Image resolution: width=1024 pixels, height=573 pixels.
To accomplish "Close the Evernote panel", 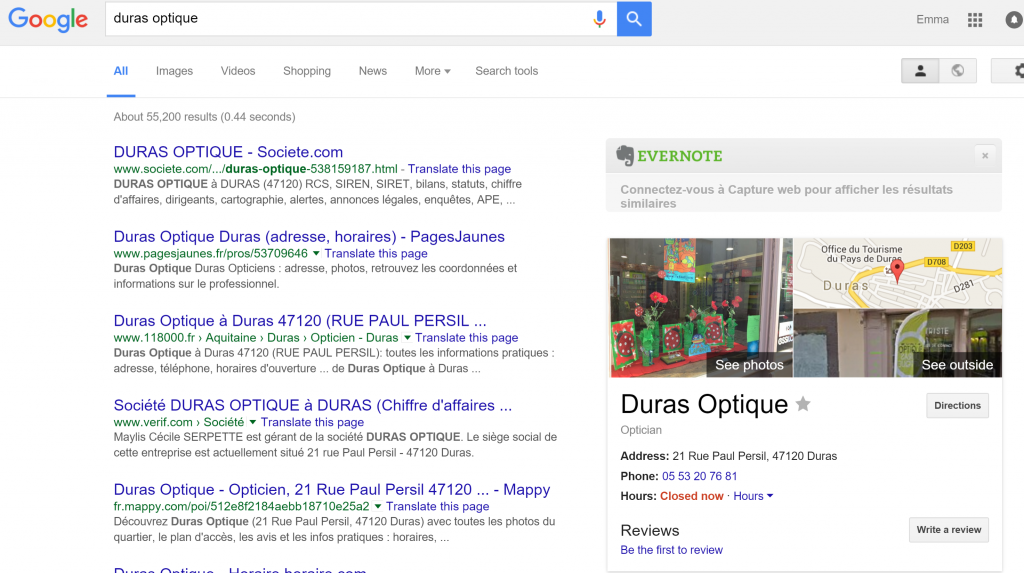I will [x=985, y=156].
